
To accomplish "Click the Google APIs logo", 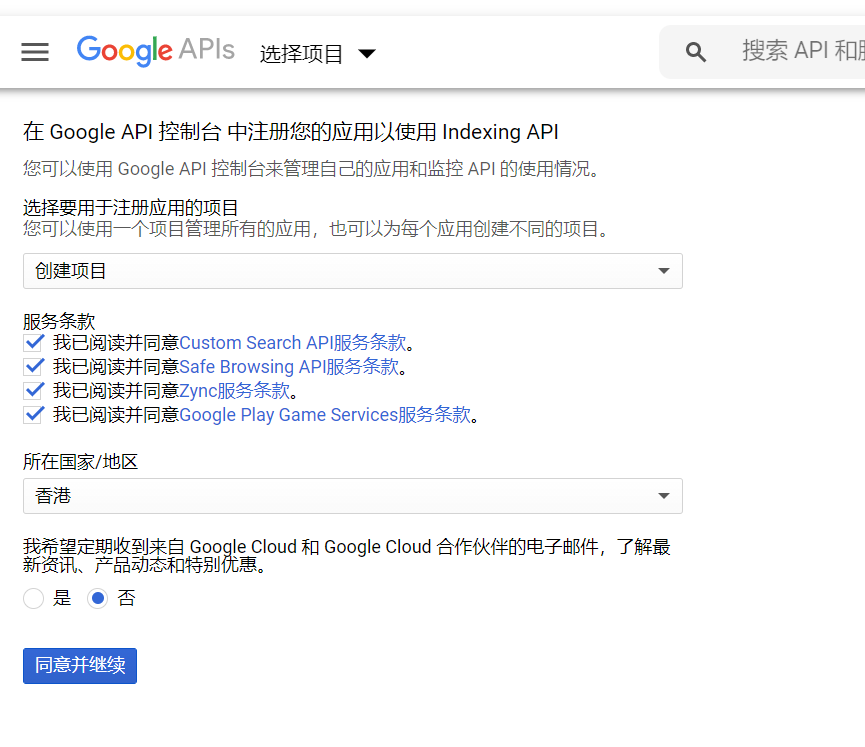I will click(156, 51).
